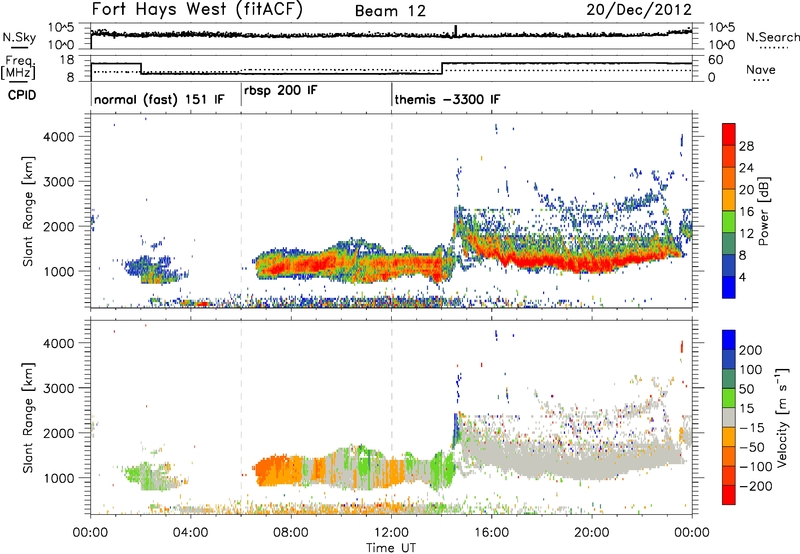Click the Velocity segment between 200 and 100
The width and height of the screenshot is (800, 554).
[x=729, y=359]
